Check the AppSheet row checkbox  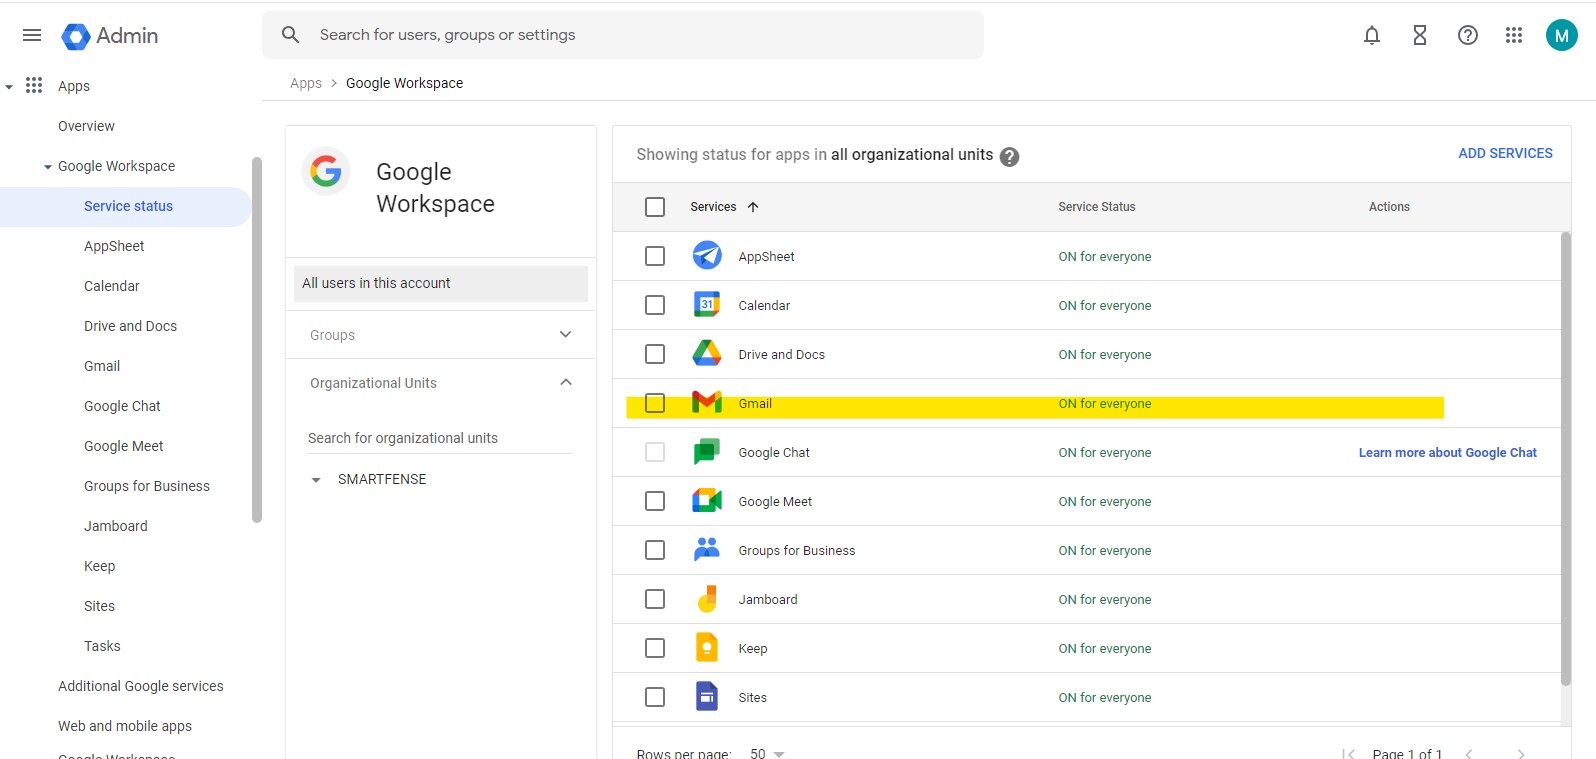coord(655,256)
